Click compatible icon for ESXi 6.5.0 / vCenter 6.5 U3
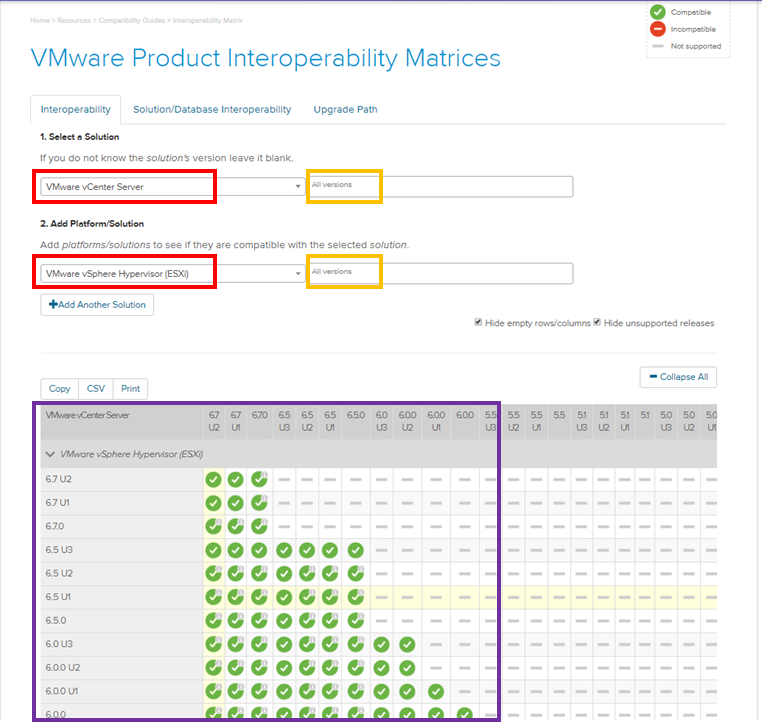This screenshot has height=722, width=762. click(x=284, y=621)
